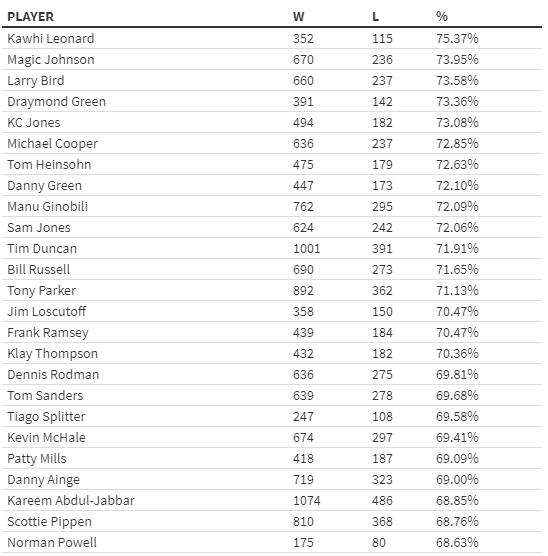Image resolution: width=548 pixels, height=556 pixels.
Task: Click Bill Russell's 71.65% cell
Action: [x=457, y=269]
